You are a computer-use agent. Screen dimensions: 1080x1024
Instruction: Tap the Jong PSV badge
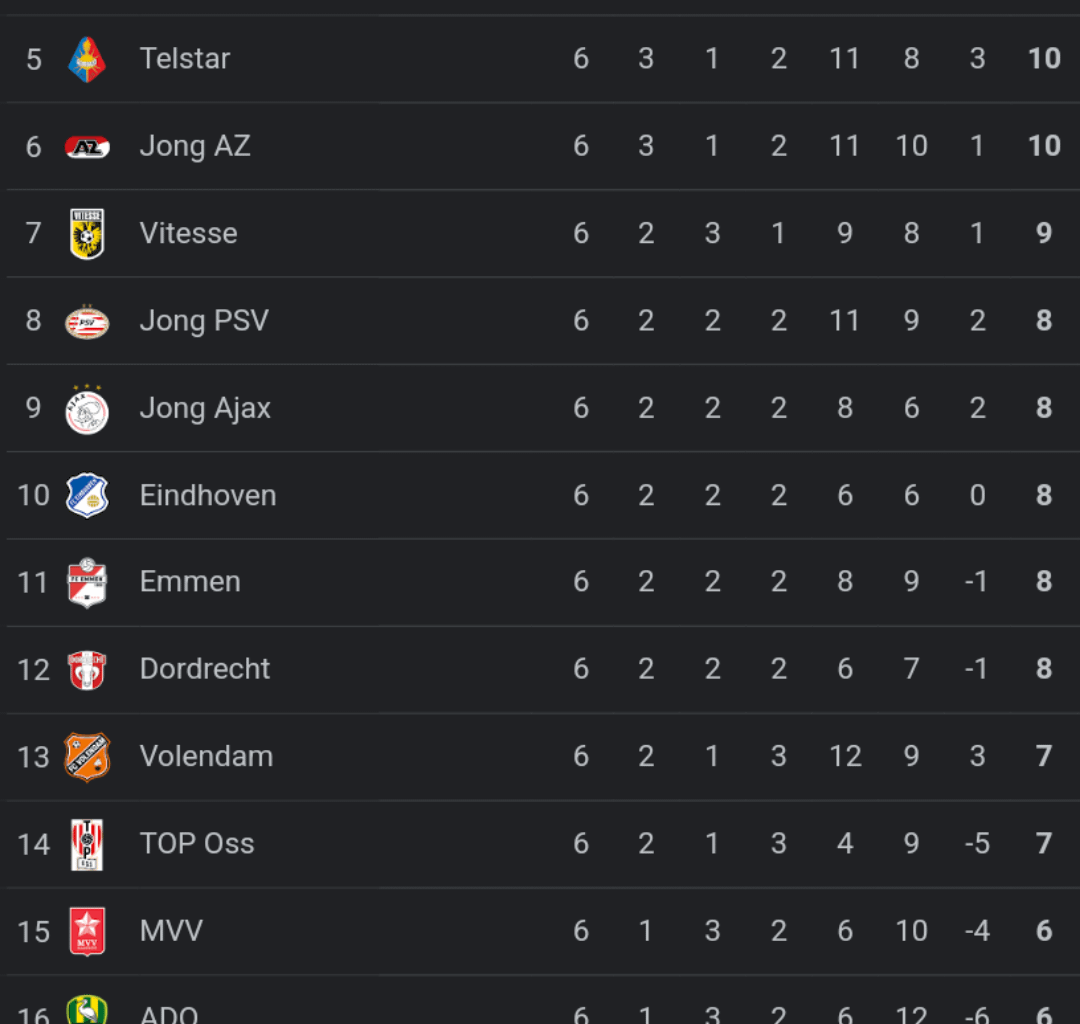coord(87,322)
